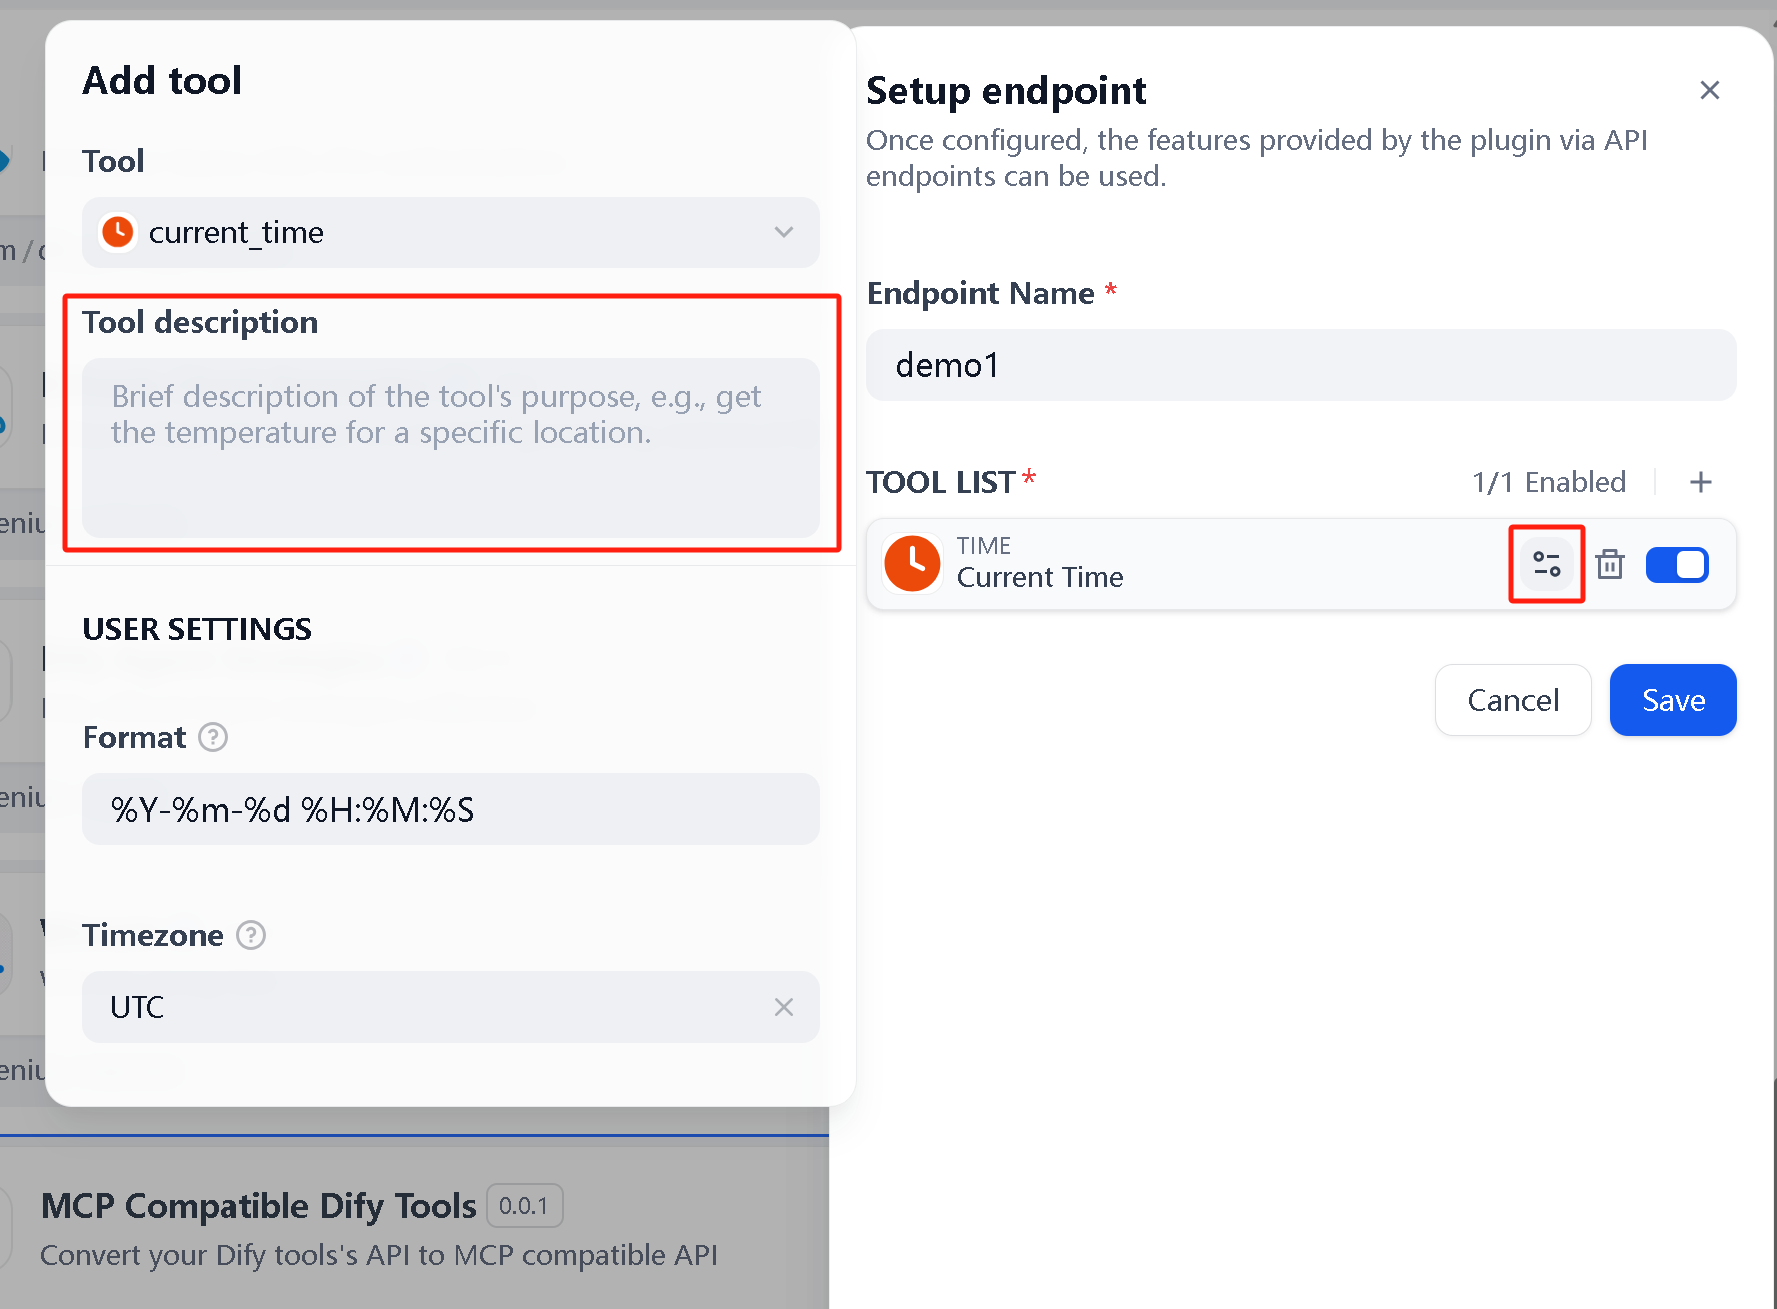This screenshot has height=1309, width=1777.
Task: Save the endpoint configuration
Action: pyautogui.click(x=1672, y=700)
